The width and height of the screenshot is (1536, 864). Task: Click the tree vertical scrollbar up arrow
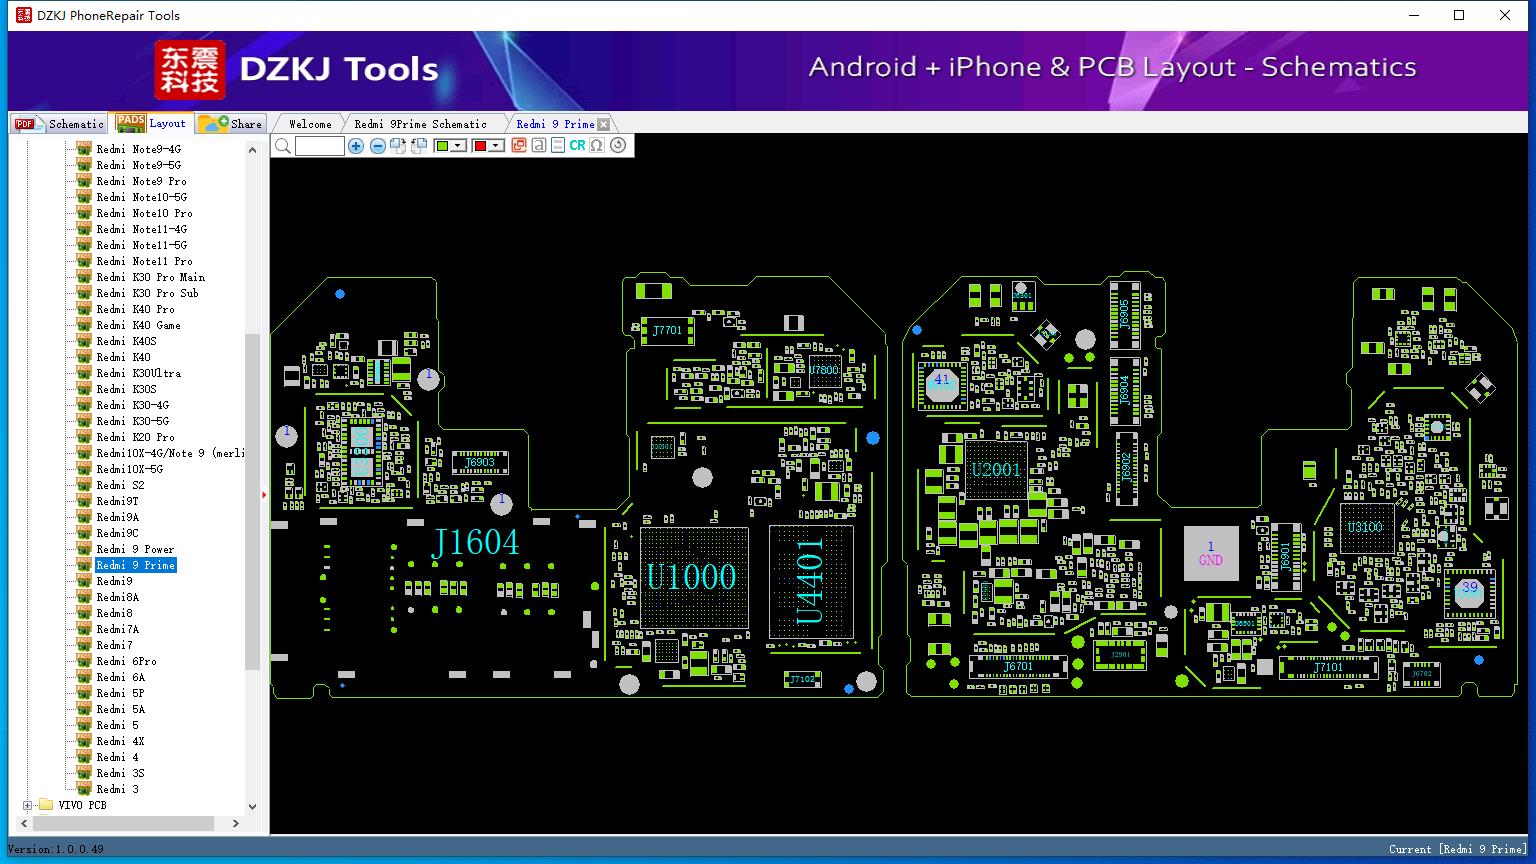pyautogui.click(x=252, y=149)
